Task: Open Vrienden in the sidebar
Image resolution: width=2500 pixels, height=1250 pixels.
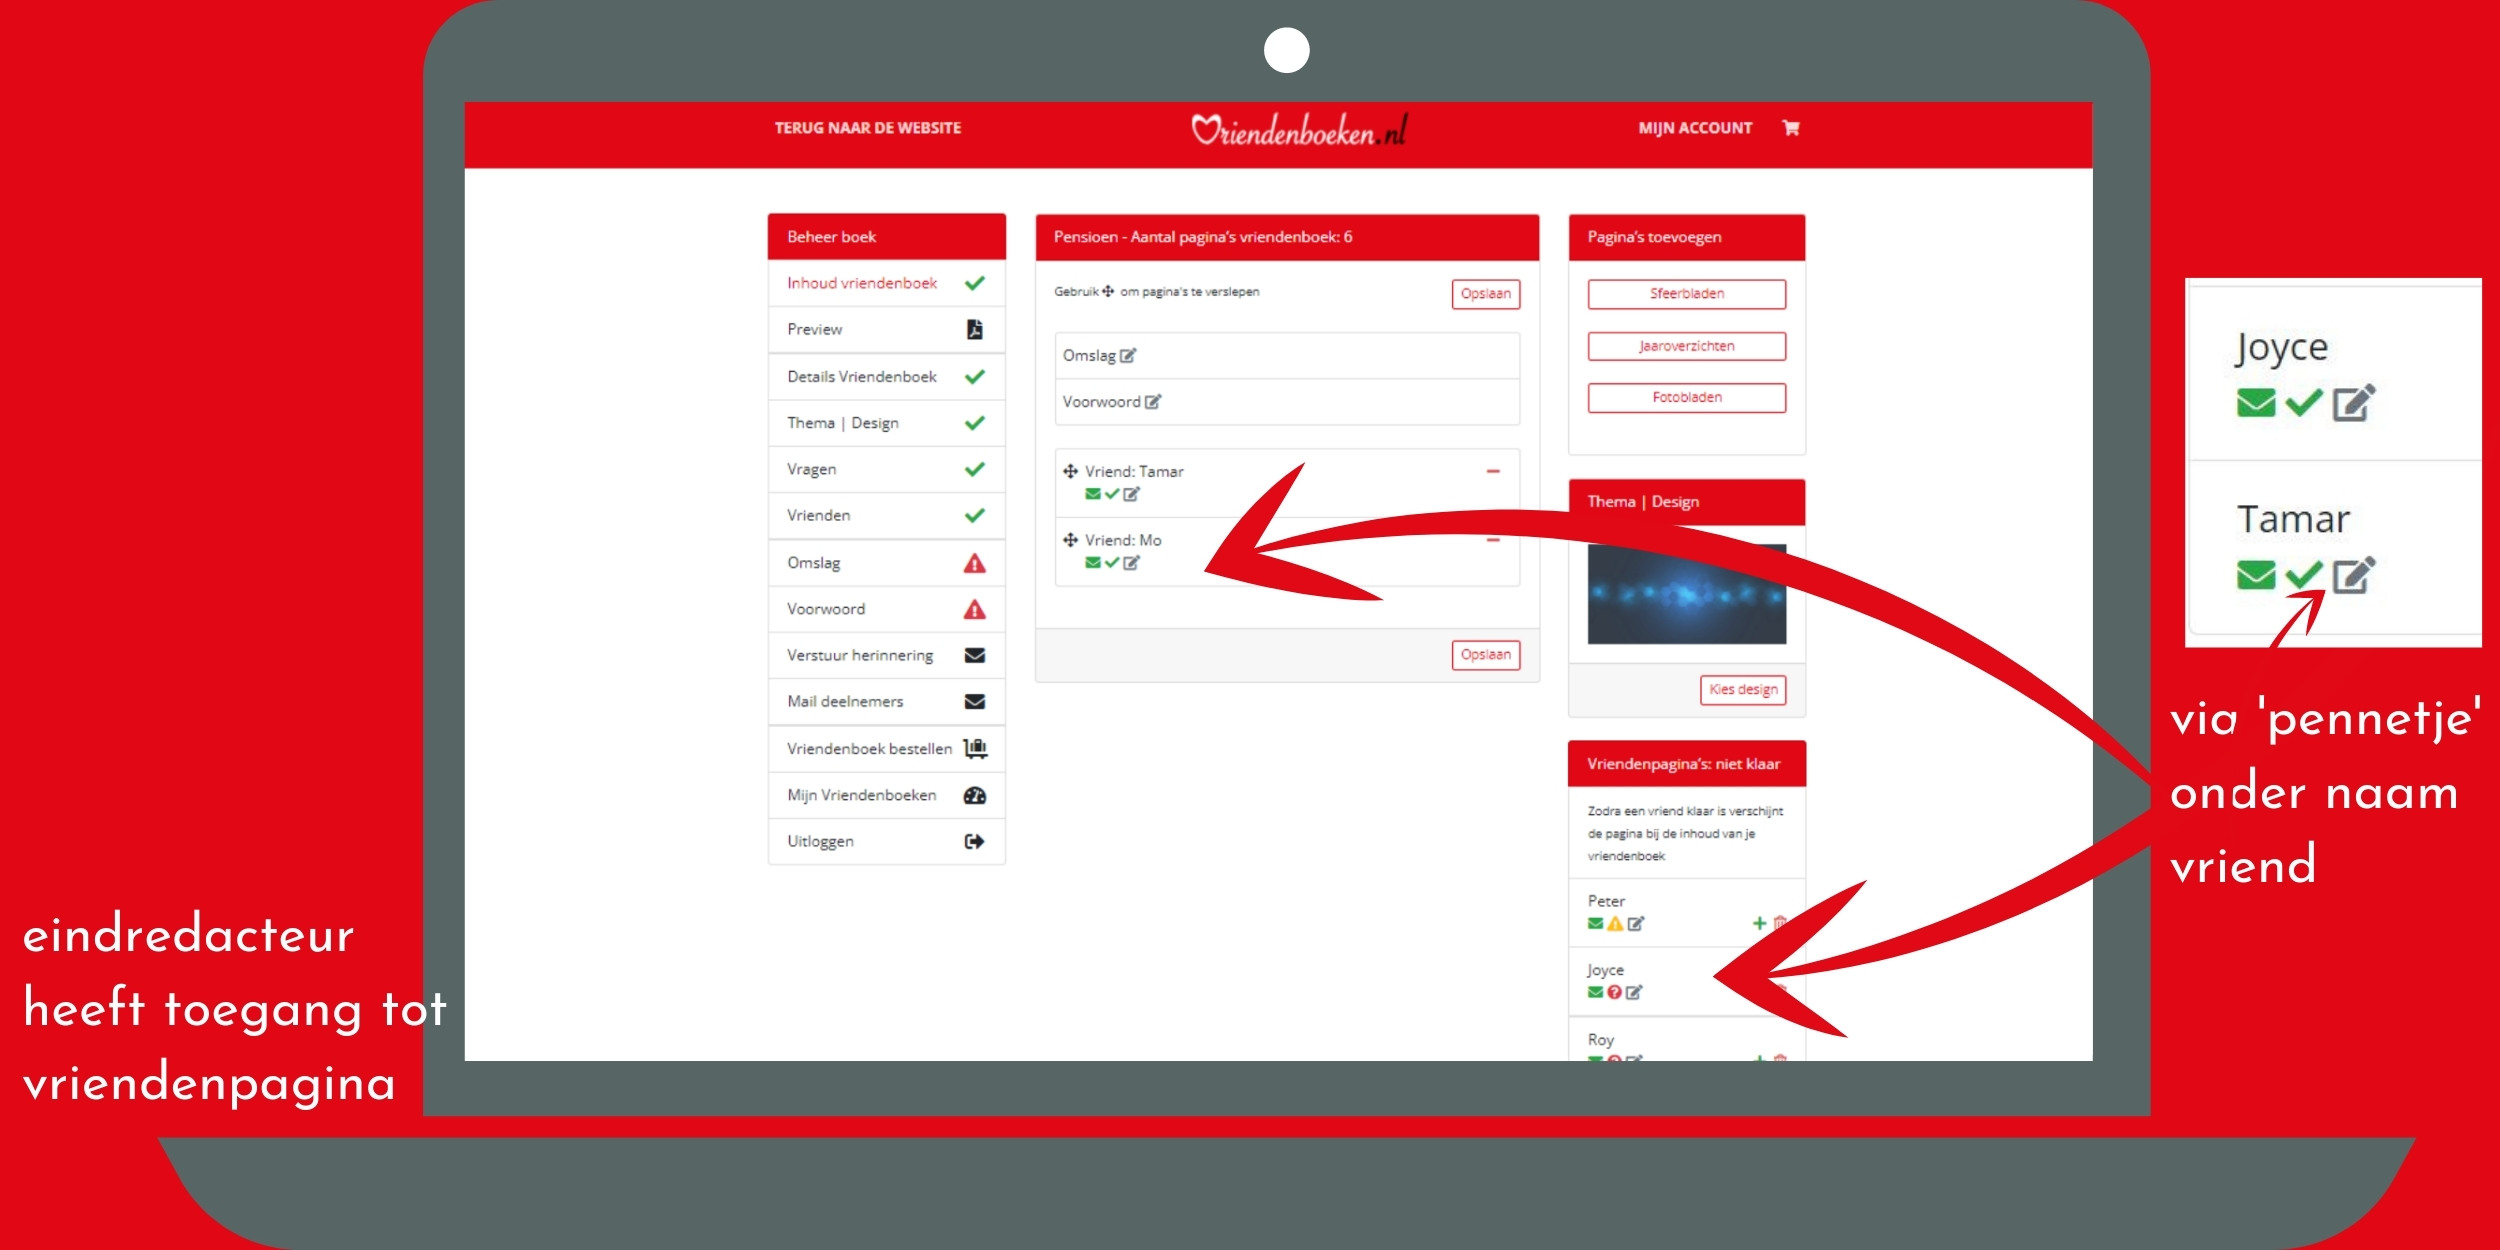Action: 887,515
